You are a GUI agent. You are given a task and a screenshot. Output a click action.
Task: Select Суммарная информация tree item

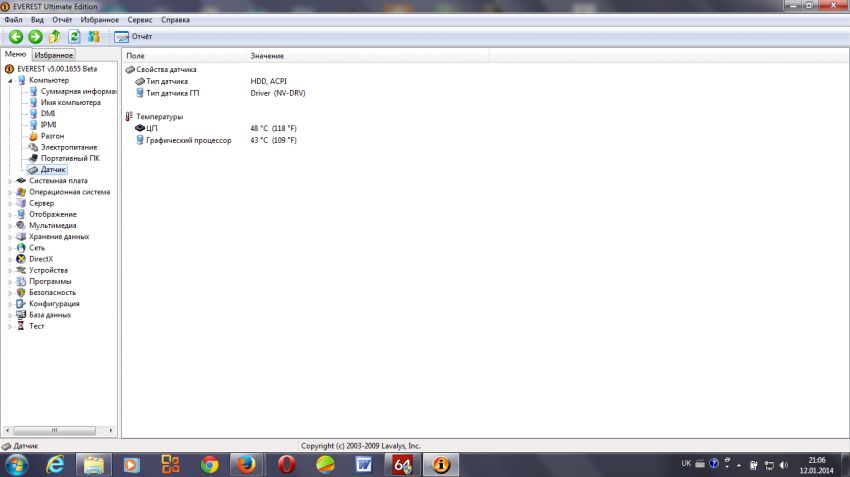(79, 91)
